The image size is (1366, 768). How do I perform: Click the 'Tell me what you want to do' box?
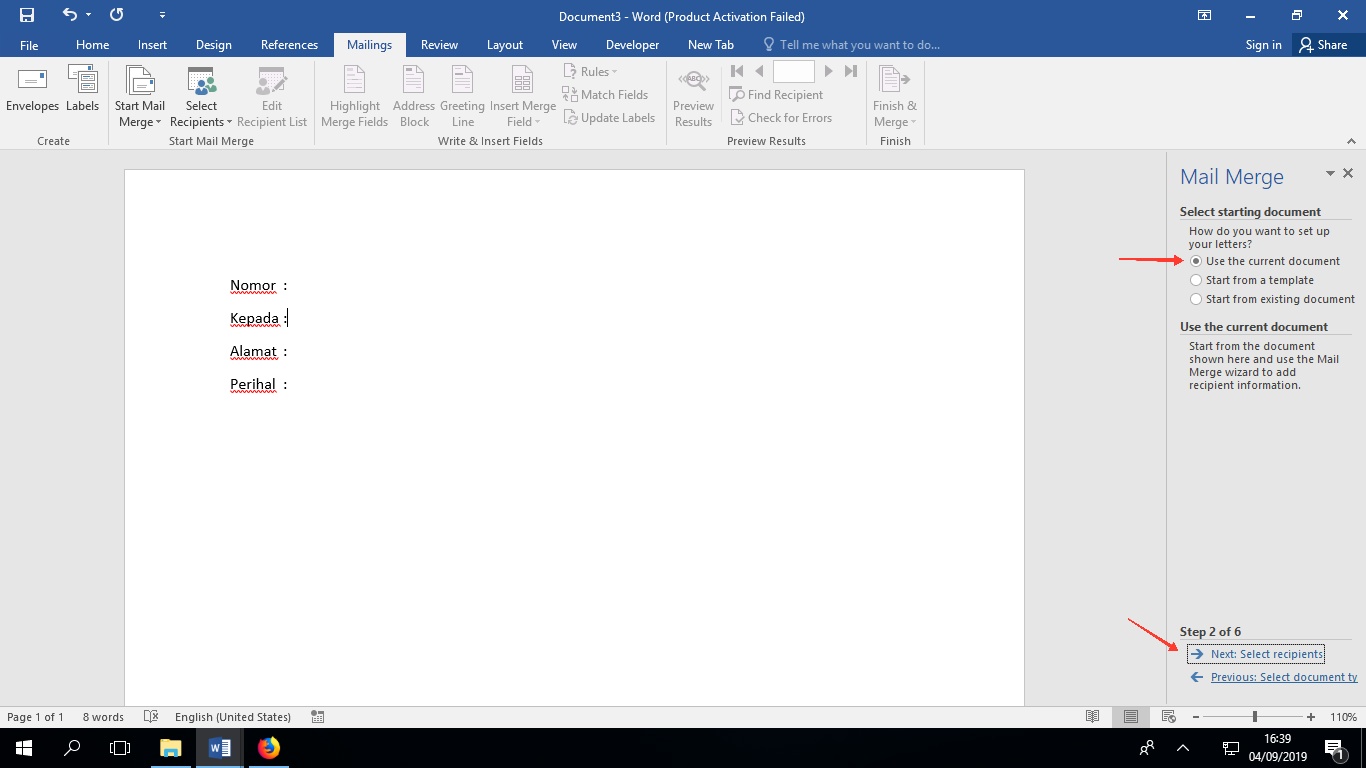859,45
